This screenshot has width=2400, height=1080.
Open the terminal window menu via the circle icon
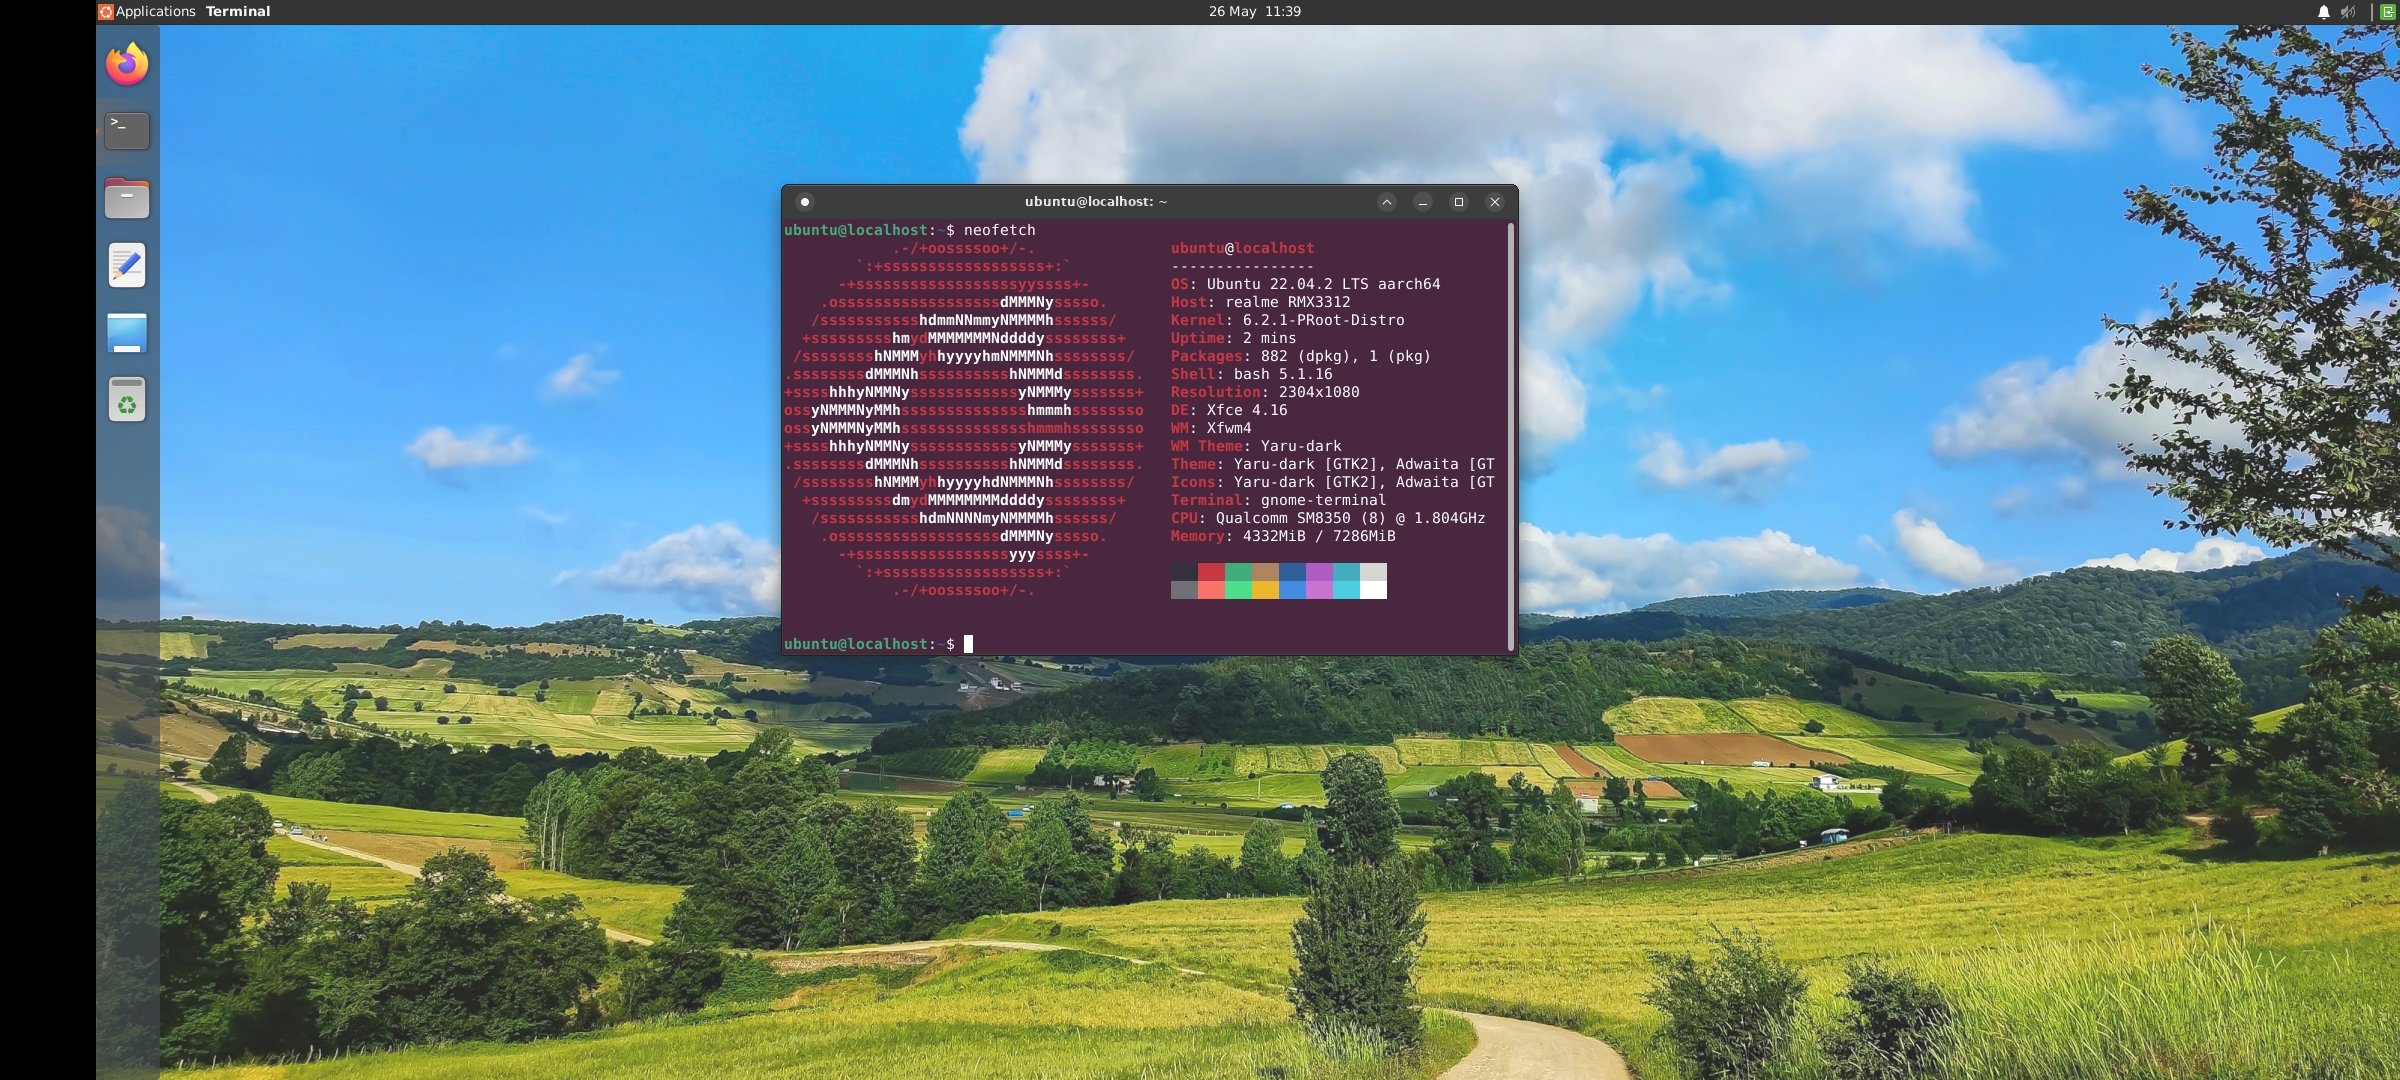tap(806, 201)
